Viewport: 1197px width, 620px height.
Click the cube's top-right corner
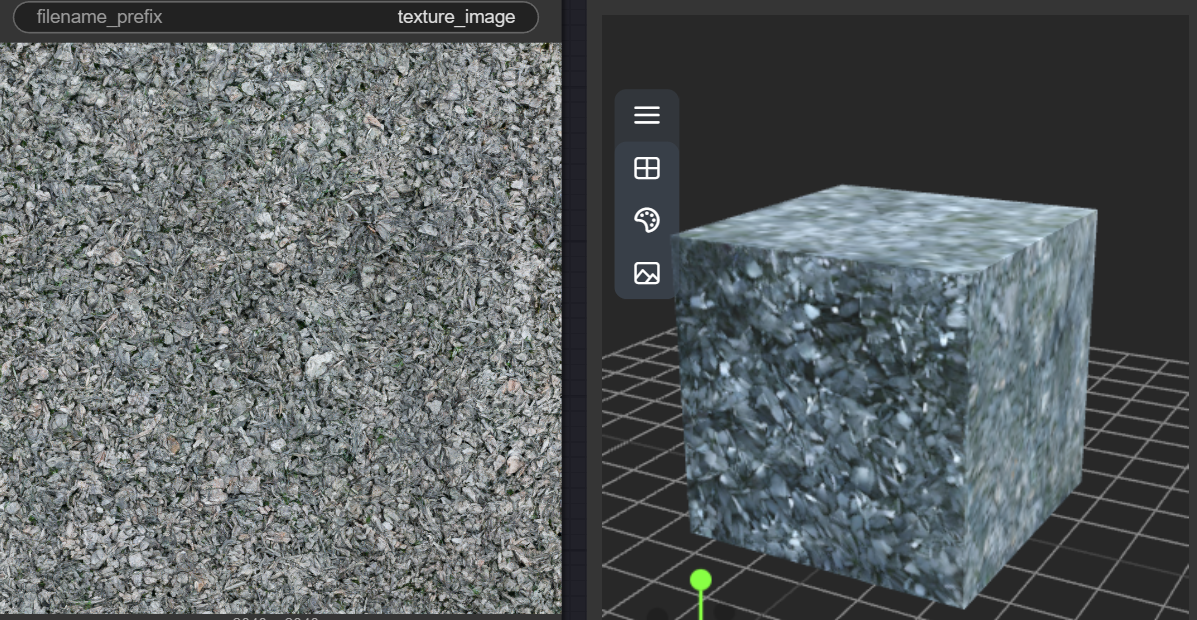[1096, 210]
